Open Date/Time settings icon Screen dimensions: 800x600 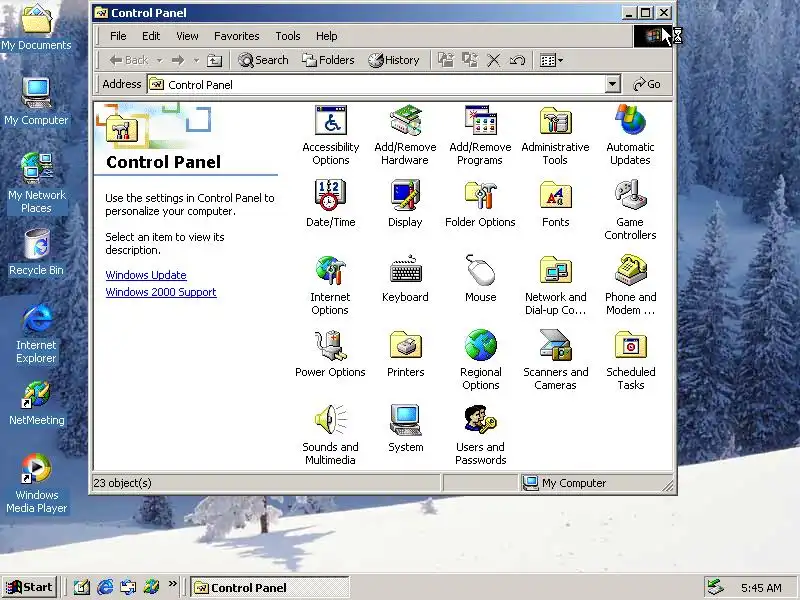point(331,195)
